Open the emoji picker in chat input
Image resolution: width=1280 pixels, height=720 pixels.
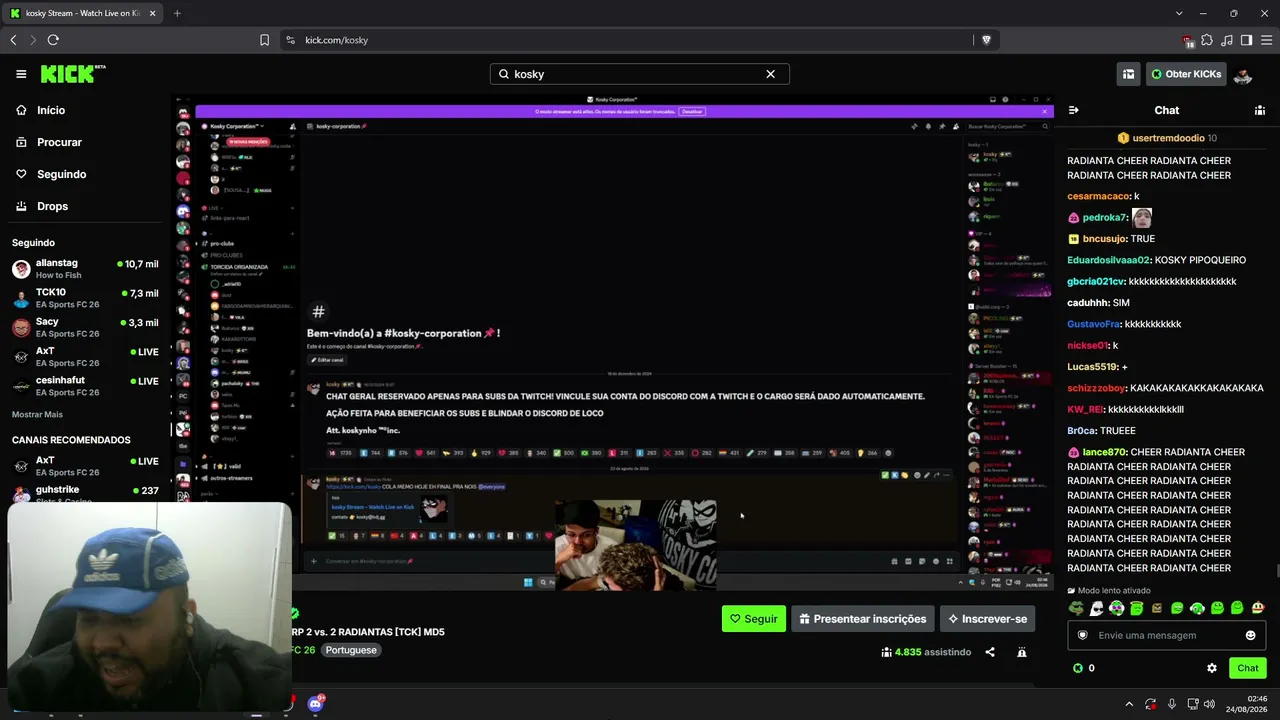click(1250, 635)
